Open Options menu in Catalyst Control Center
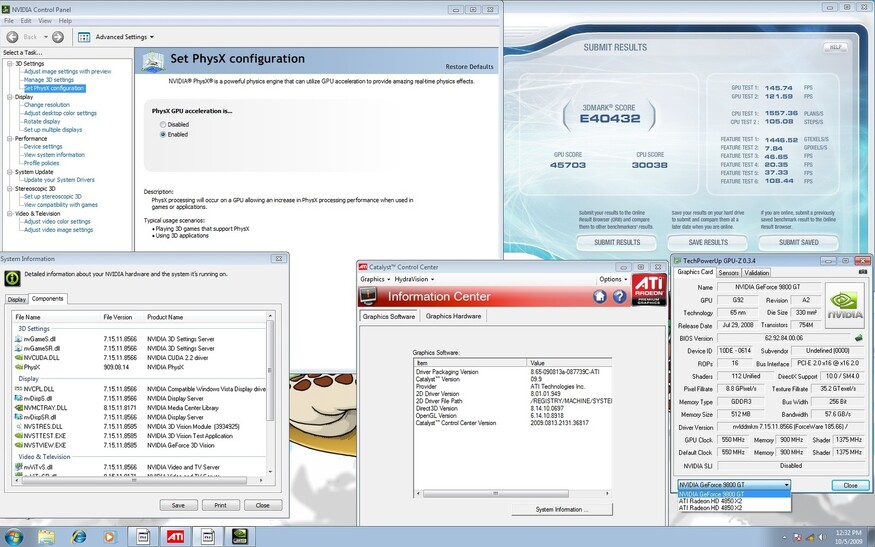875x547 pixels. [613, 279]
